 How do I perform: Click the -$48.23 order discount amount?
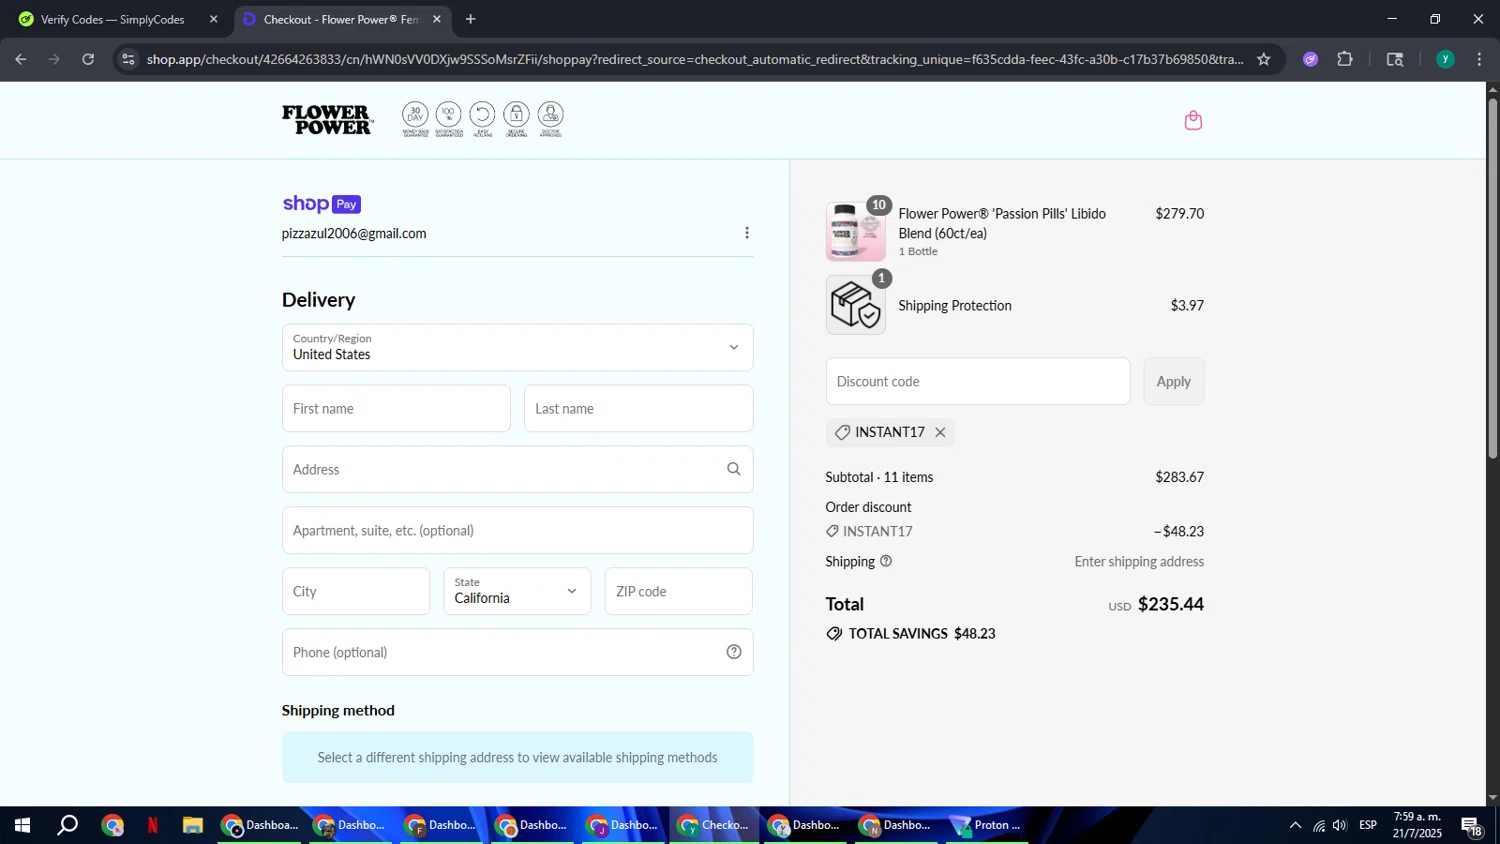[1179, 531]
